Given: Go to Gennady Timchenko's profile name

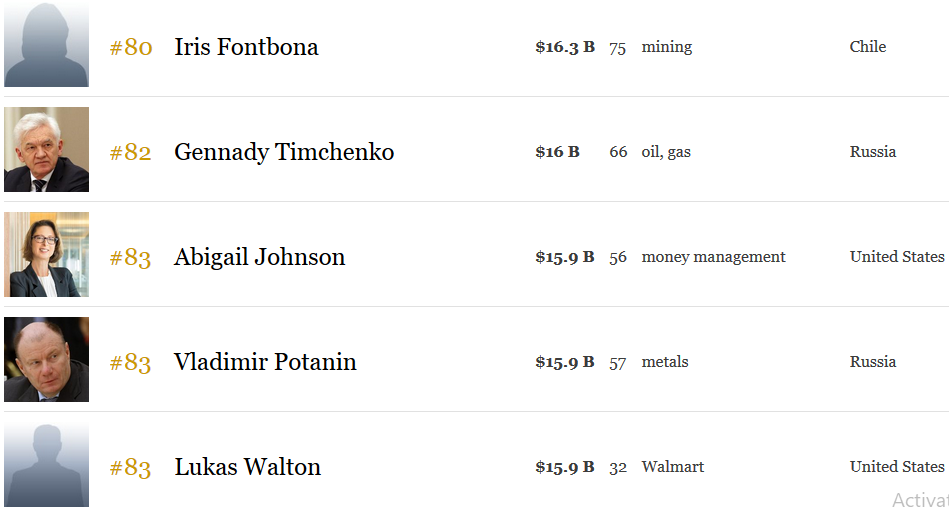Looking at the screenshot, I should pos(284,152).
